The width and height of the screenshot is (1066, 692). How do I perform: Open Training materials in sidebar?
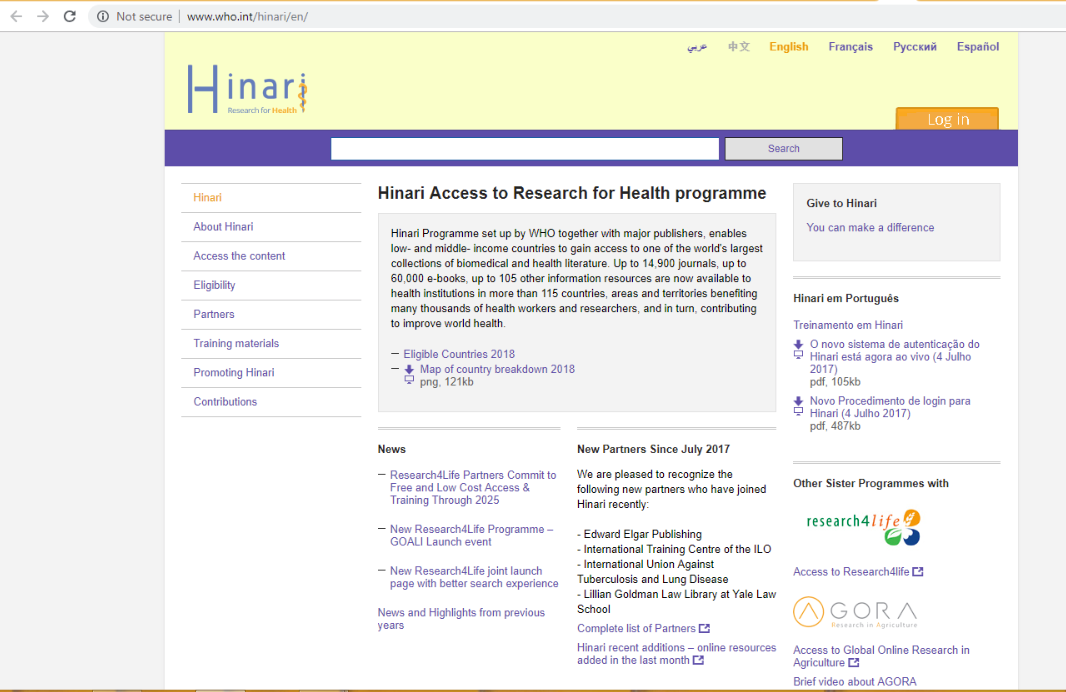pos(236,344)
